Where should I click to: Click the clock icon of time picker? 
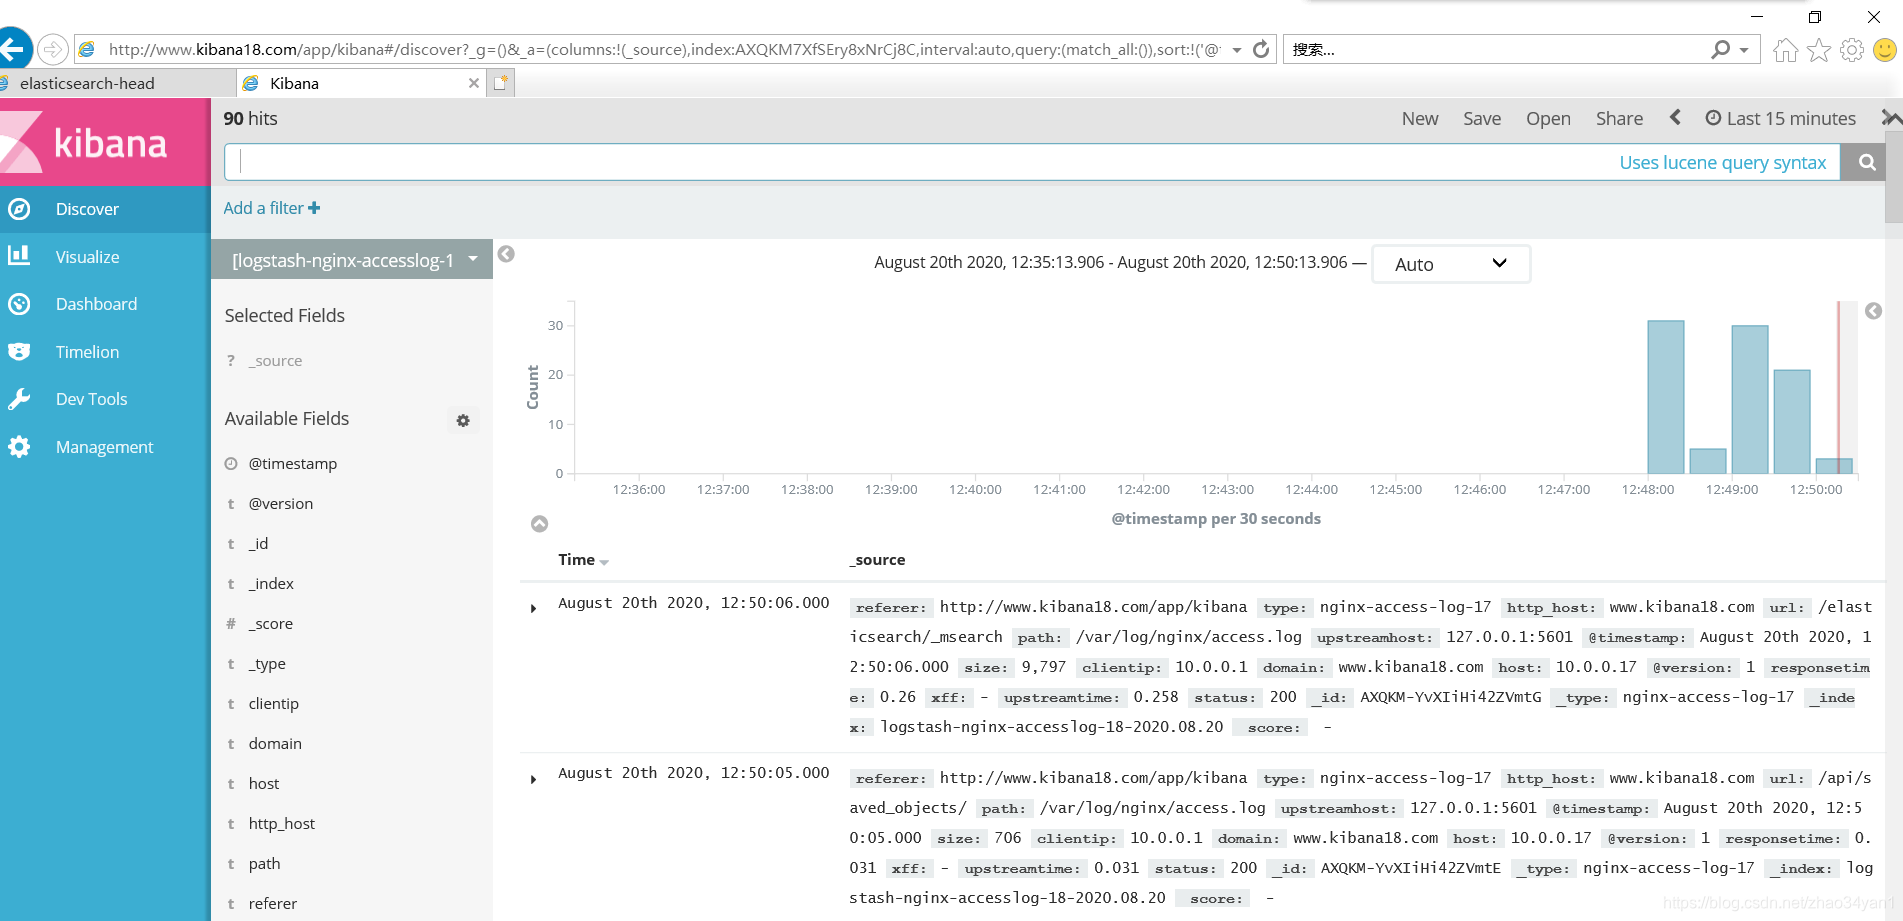(1713, 118)
